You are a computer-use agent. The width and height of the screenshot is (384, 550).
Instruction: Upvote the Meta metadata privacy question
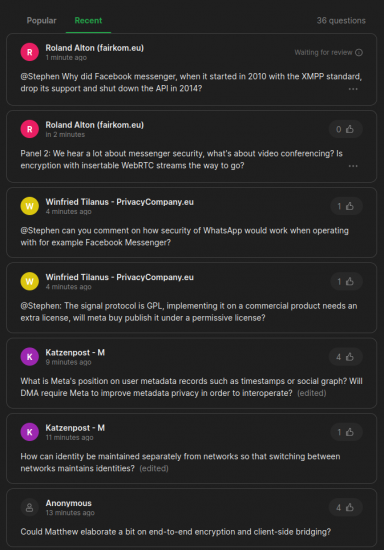pyautogui.click(x=345, y=357)
